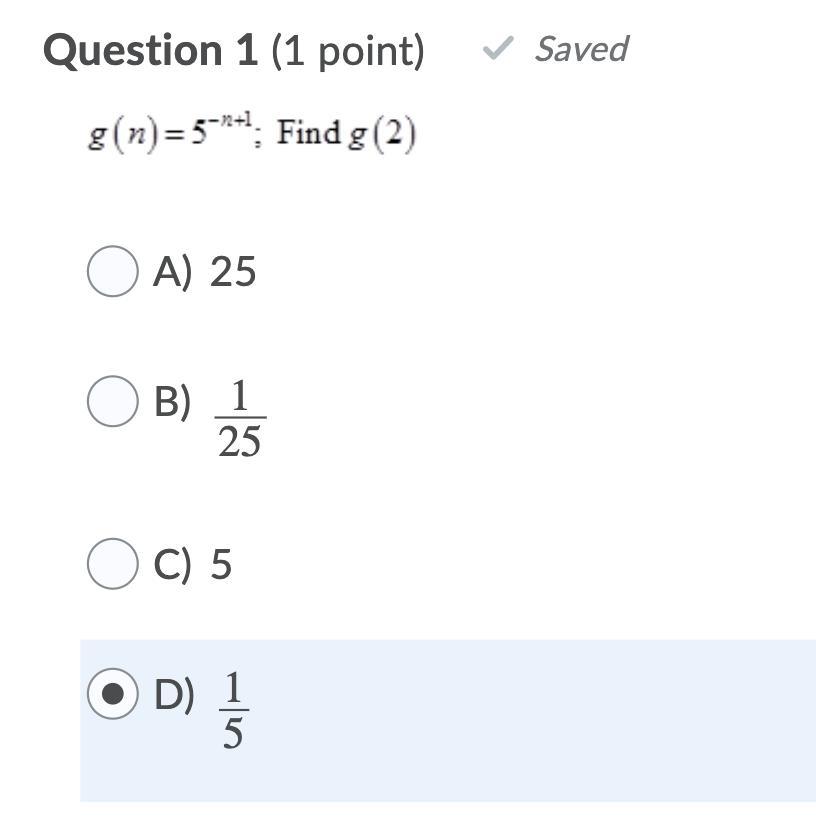Click the 'B)' option letter
The width and height of the screenshot is (816, 832).
pos(172,401)
